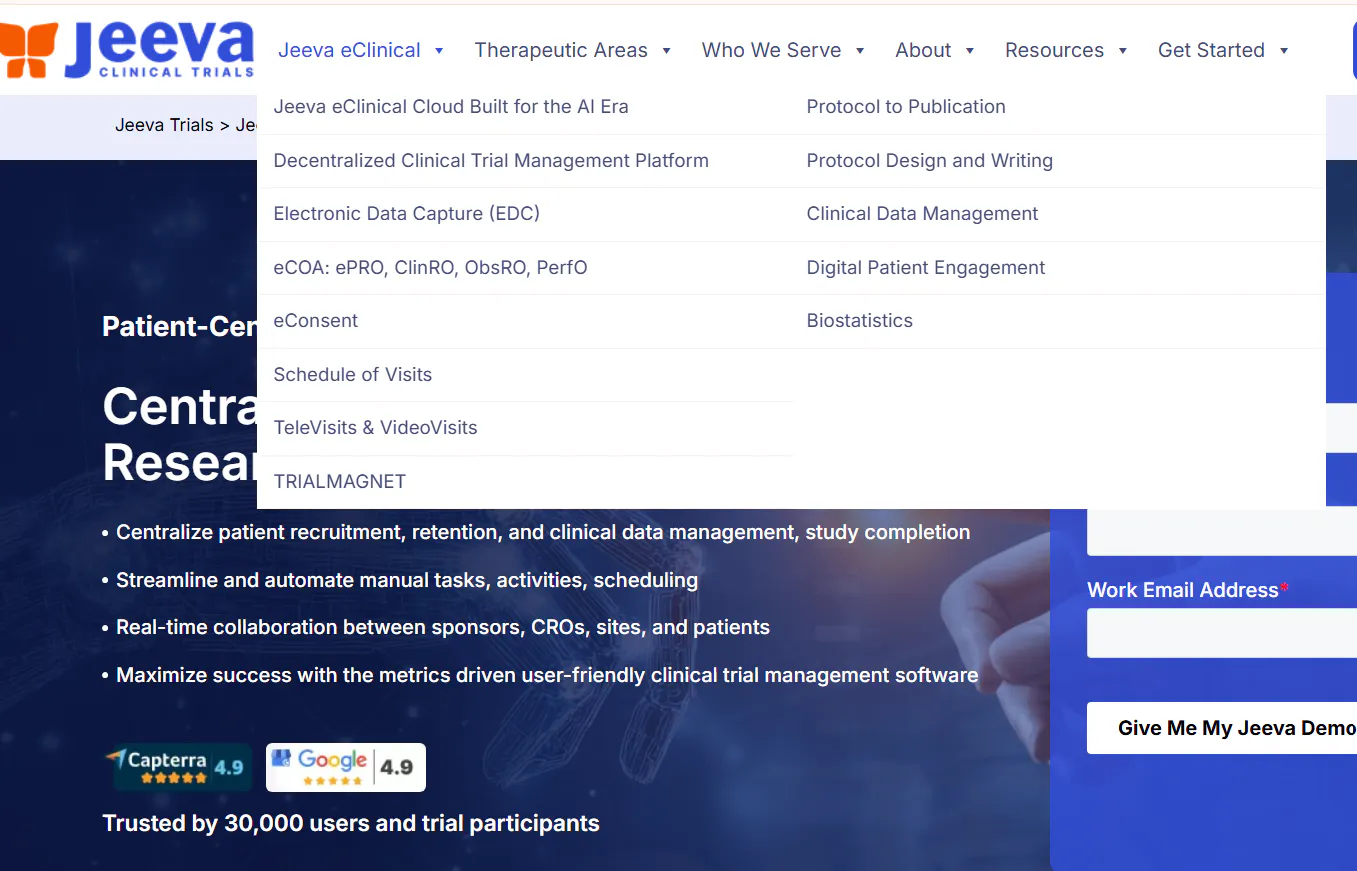The height and width of the screenshot is (871, 1357).
Task: Open the Get Started menu
Action: coord(1211,50)
